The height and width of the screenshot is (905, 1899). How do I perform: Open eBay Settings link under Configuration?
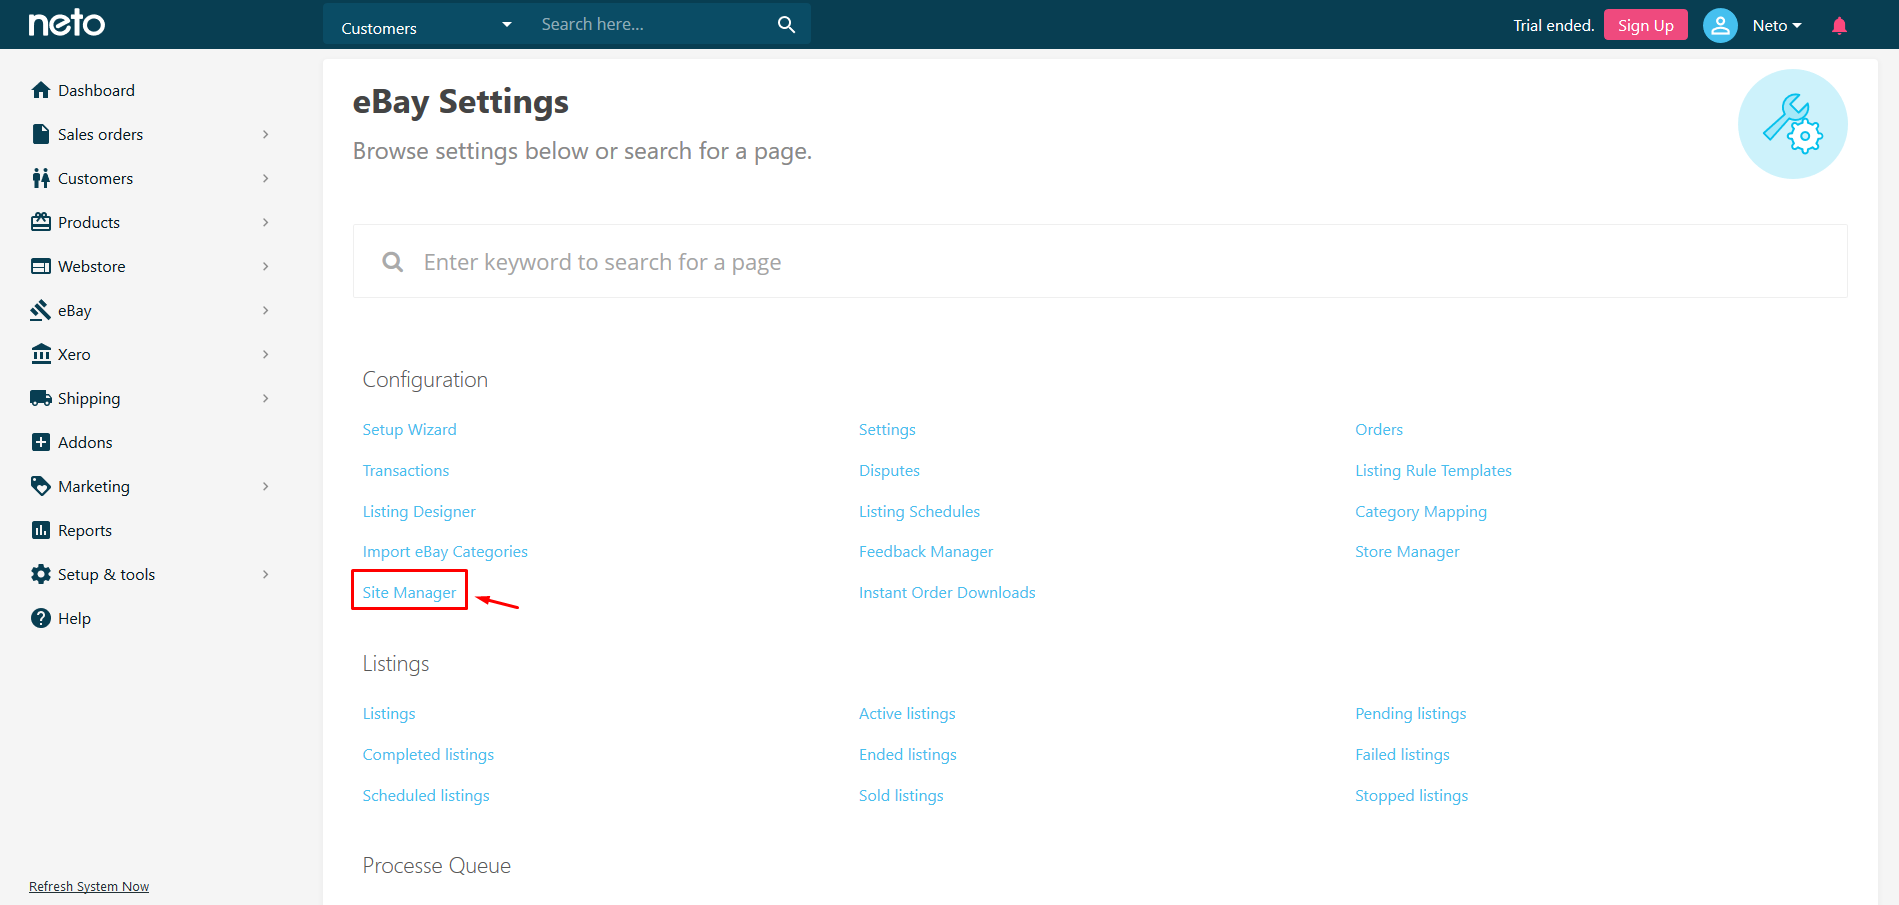click(887, 429)
